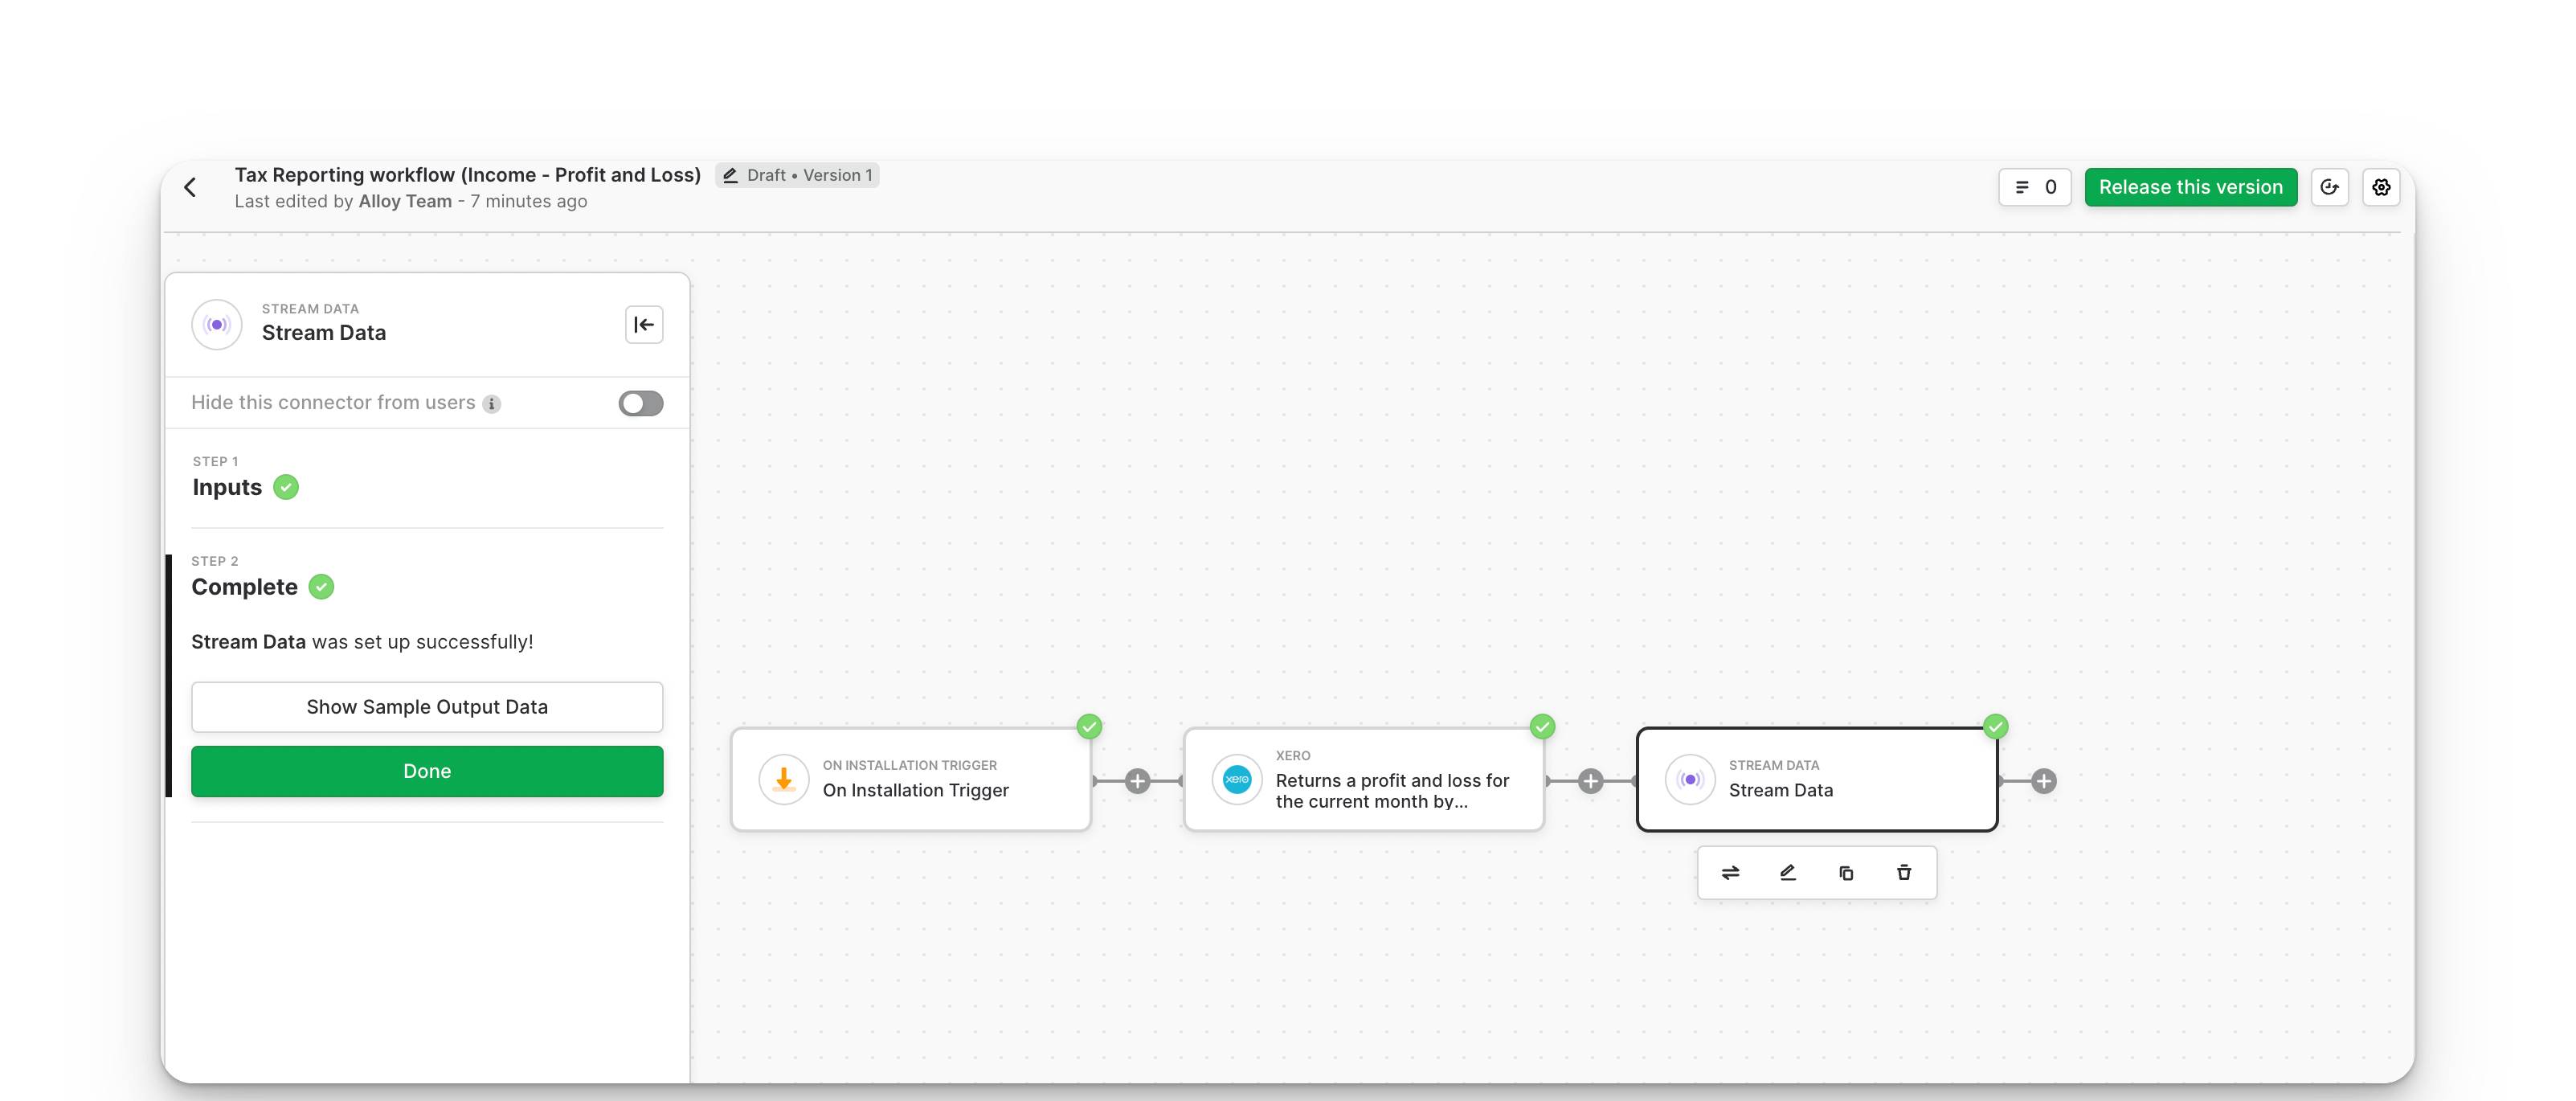
Task: Show Sample Output Data
Action: pyautogui.click(x=427, y=707)
